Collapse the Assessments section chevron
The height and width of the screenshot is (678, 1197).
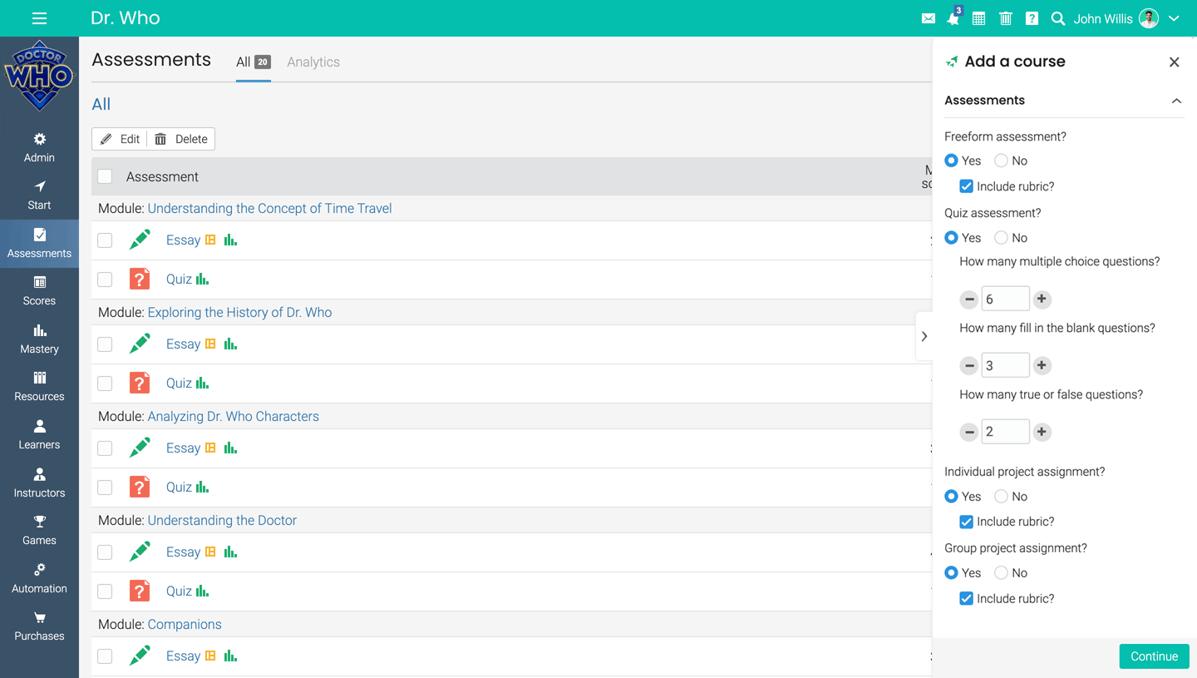(x=1176, y=101)
